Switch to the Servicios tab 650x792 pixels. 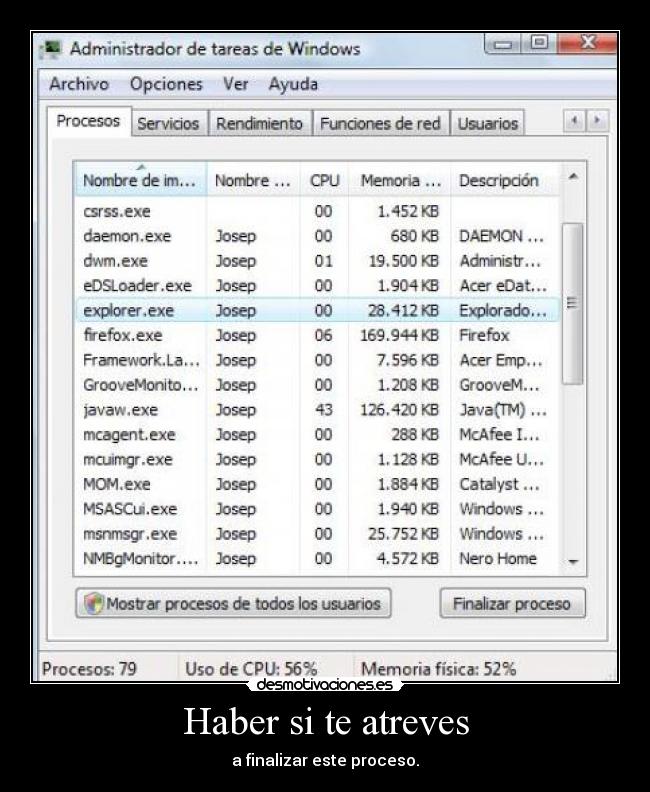(x=168, y=124)
